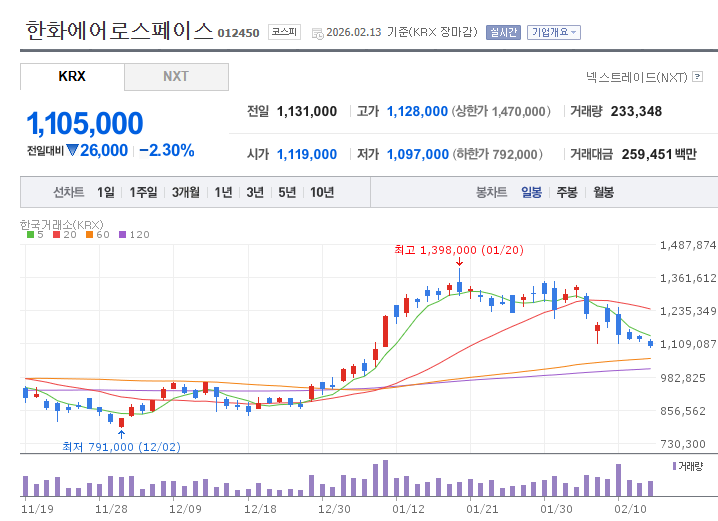Image resolution: width=718 pixels, height=521 pixels.
Task: Select the 일봉 daily candle chart
Action: pyautogui.click(x=532, y=192)
